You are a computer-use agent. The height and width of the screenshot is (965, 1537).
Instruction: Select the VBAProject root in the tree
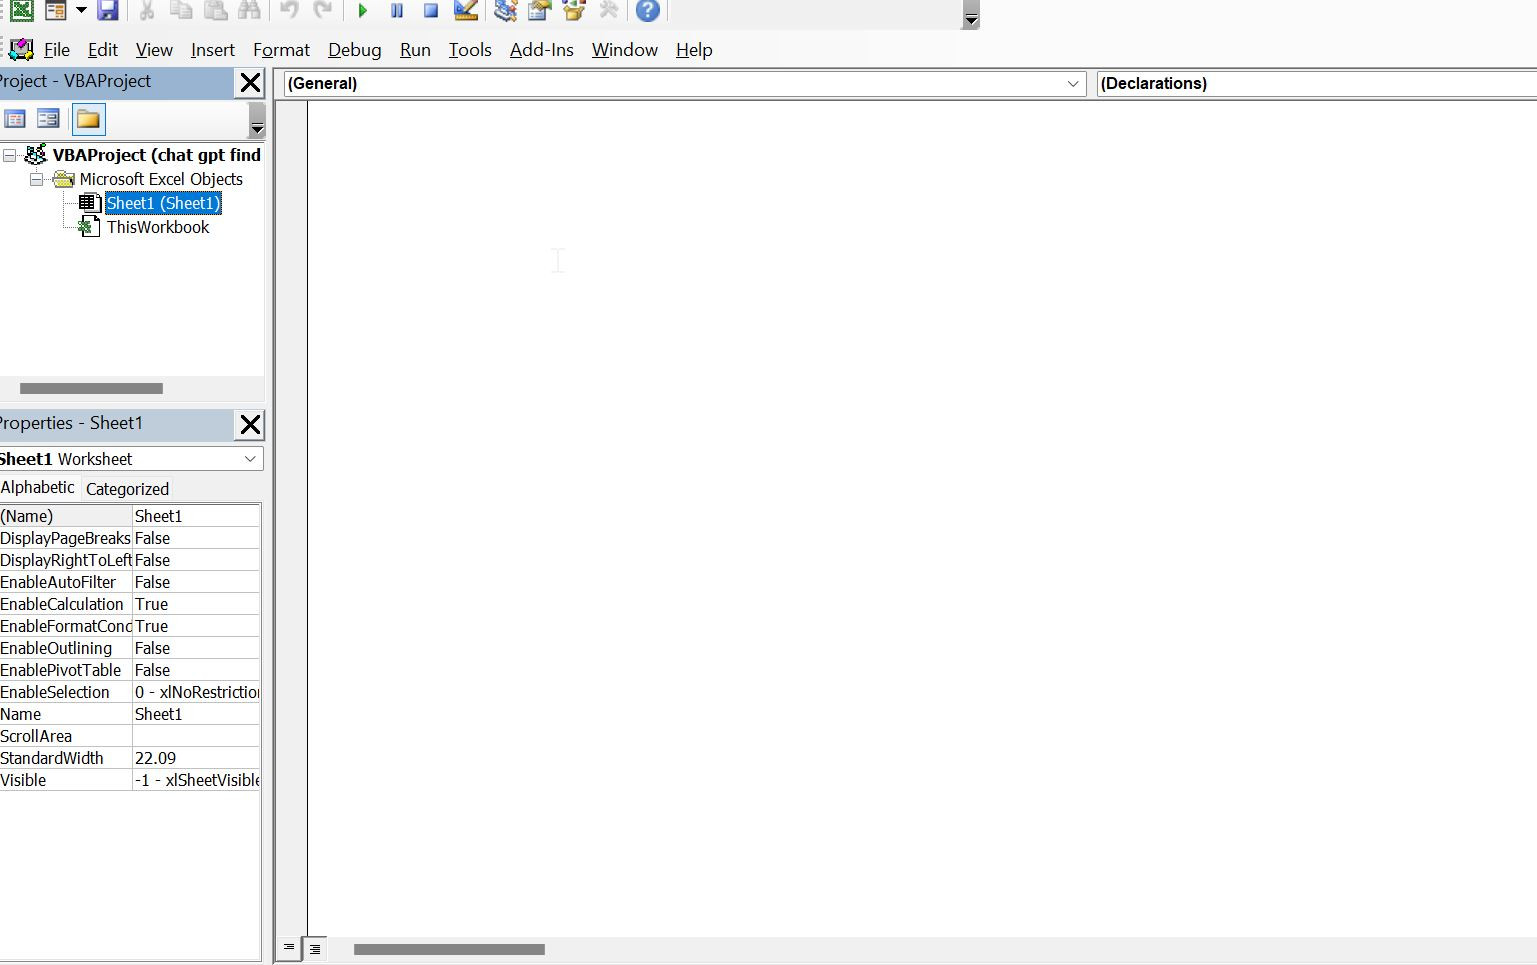pos(156,155)
